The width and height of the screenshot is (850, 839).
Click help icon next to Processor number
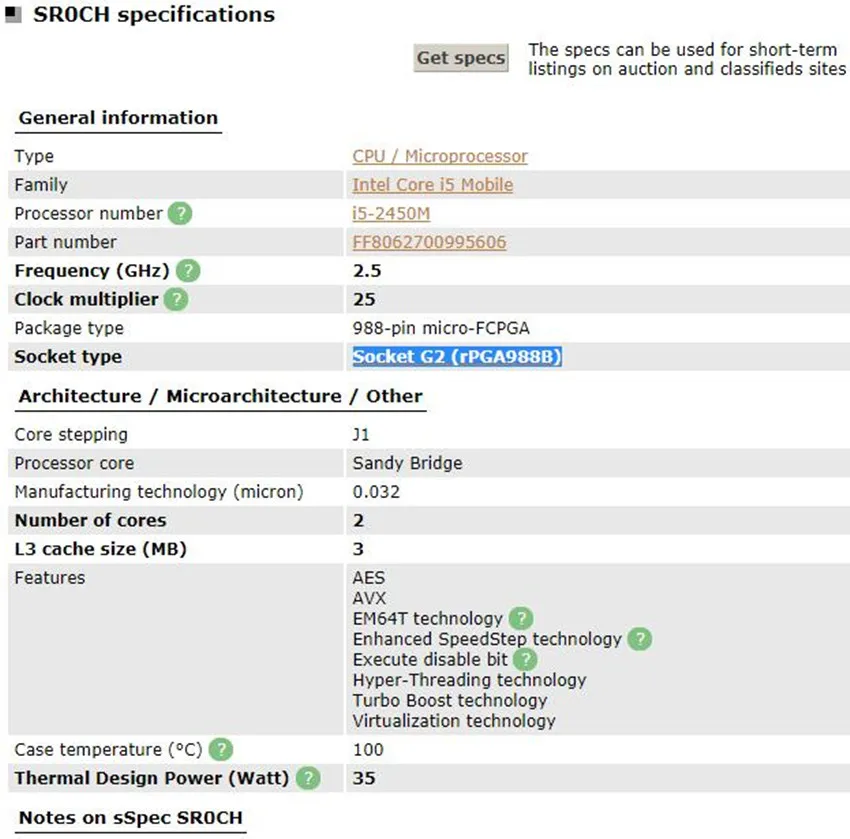pos(180,214)
